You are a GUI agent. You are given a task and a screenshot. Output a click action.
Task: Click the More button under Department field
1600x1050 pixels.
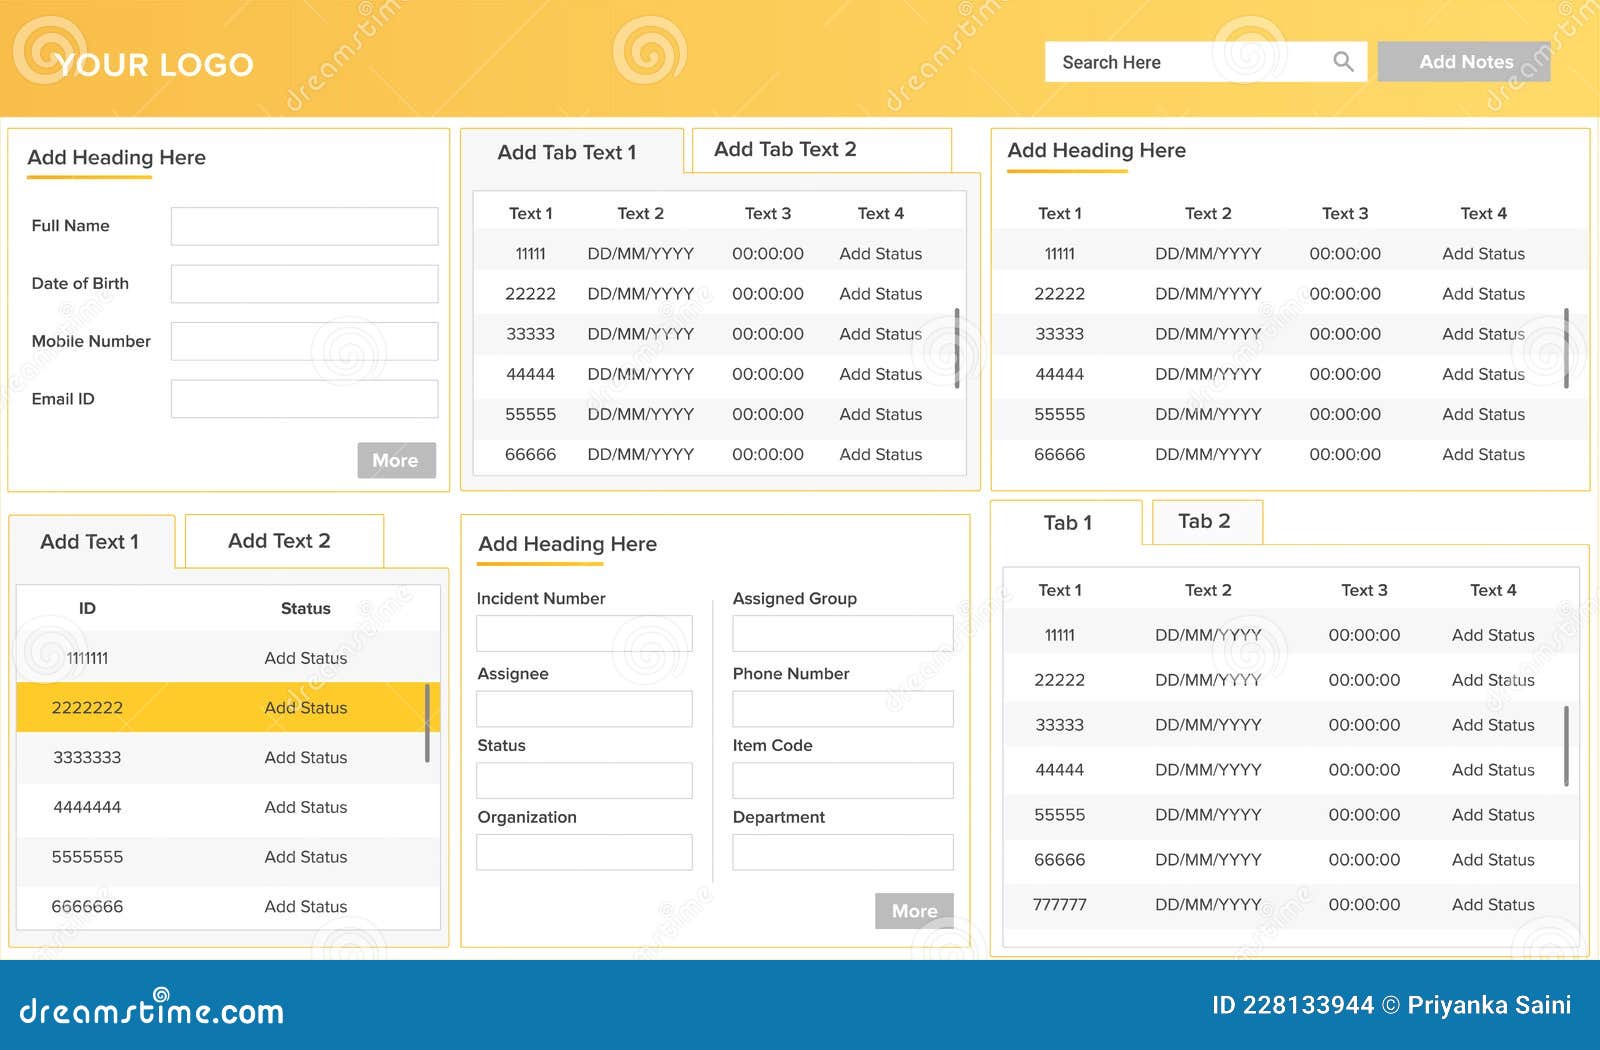[914, 910]
